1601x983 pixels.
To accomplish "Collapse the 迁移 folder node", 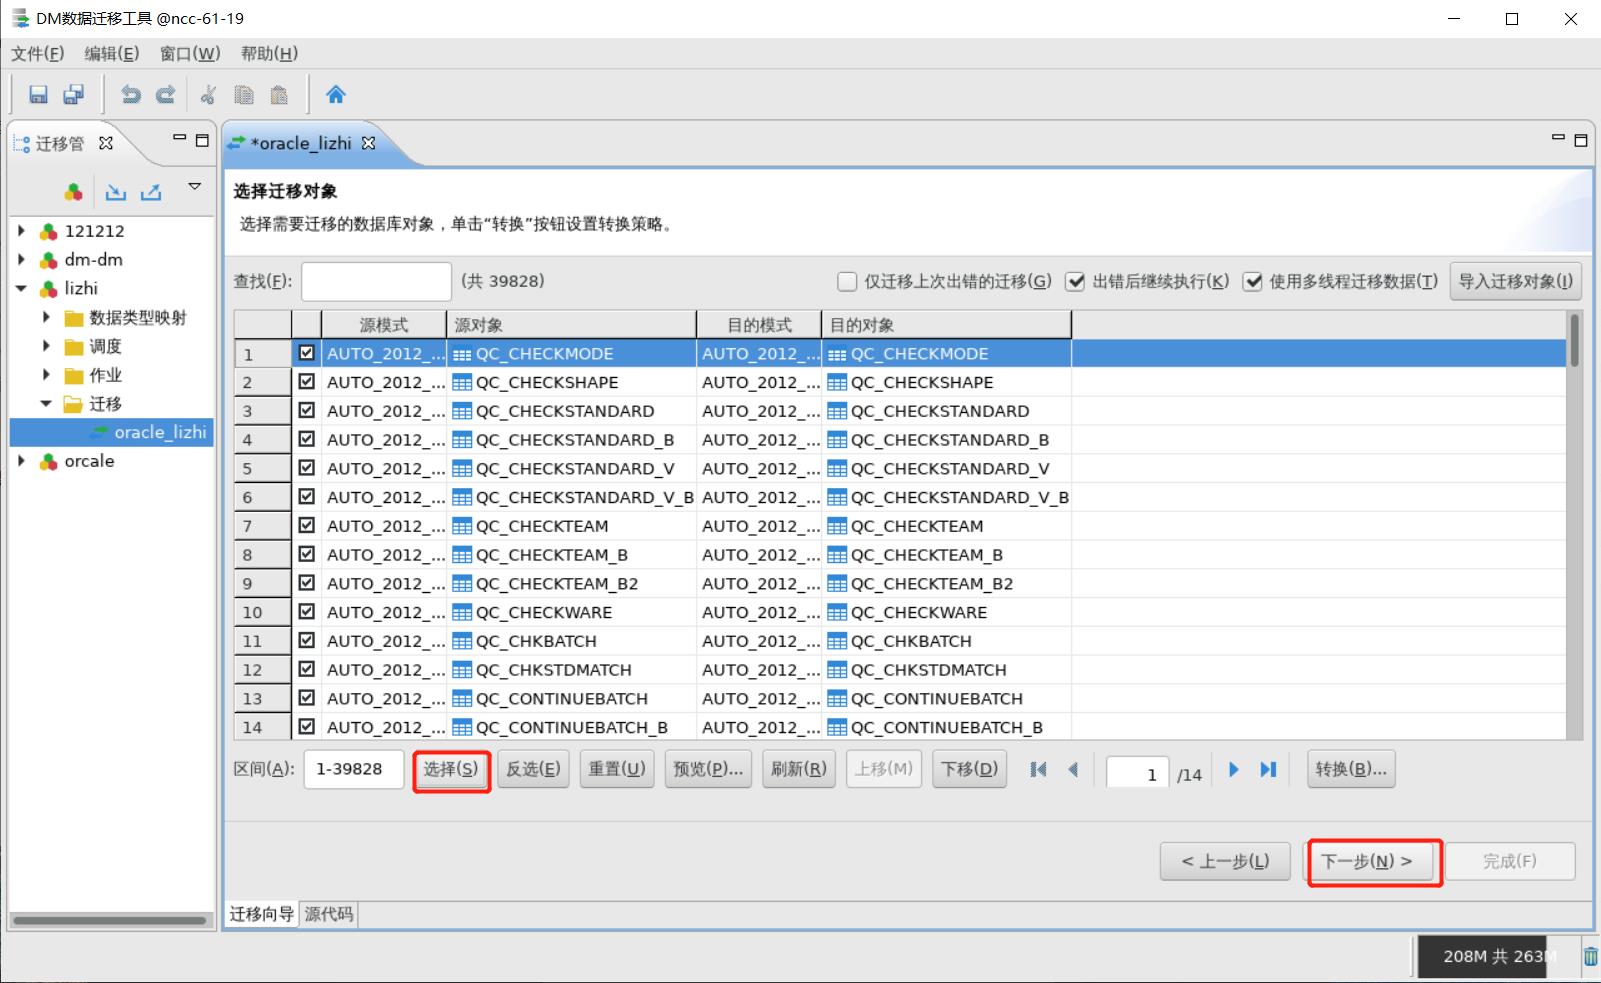I will pyautogui.click(x=46, y=404).
